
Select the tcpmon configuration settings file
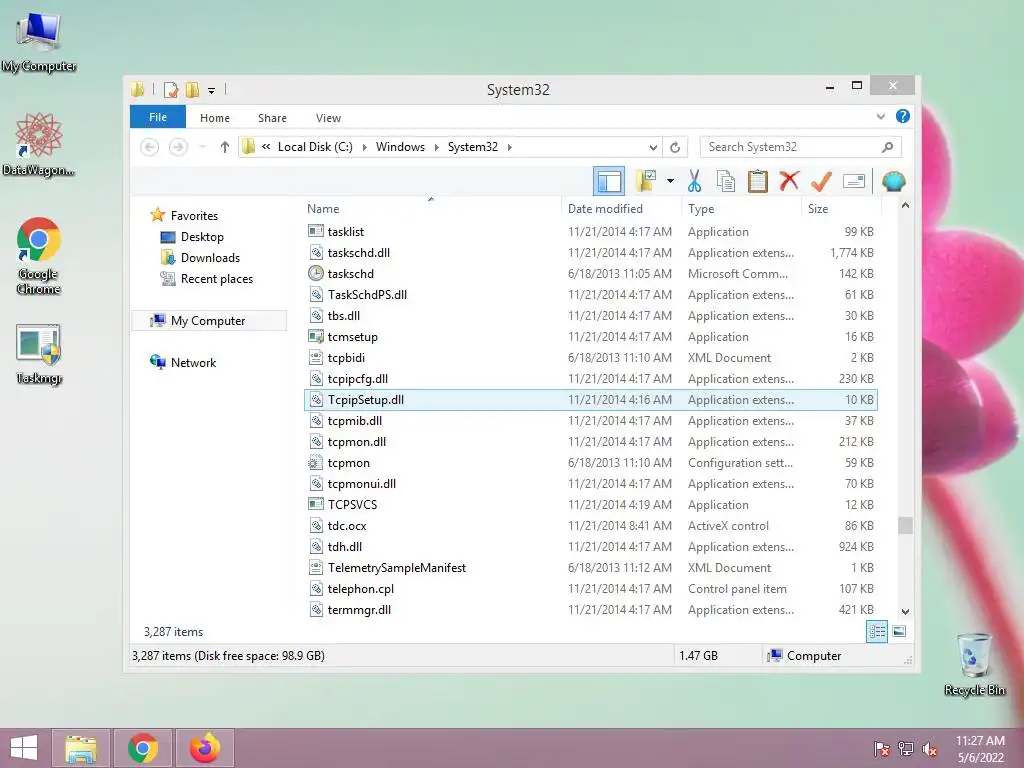(x=590, y=462)
